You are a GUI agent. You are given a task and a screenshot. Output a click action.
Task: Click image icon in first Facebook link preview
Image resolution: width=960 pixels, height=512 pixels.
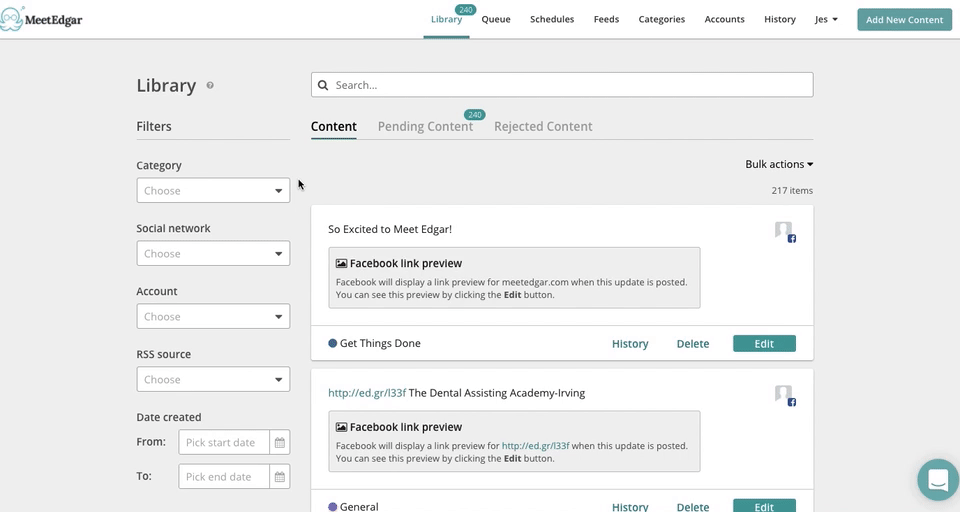click(341, 263)
